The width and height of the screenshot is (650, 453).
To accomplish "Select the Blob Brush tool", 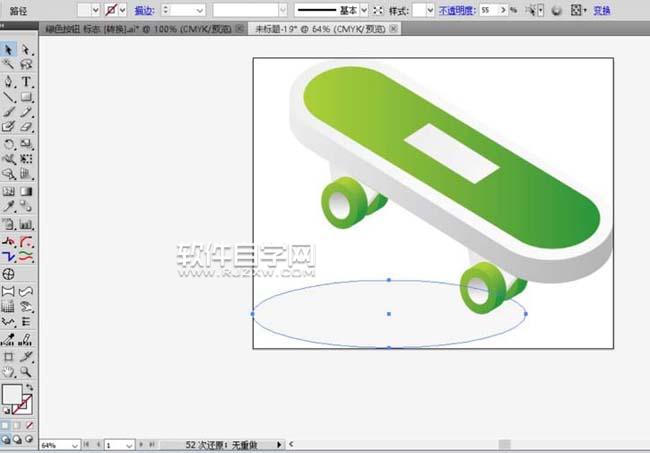I will pos(8,127).
